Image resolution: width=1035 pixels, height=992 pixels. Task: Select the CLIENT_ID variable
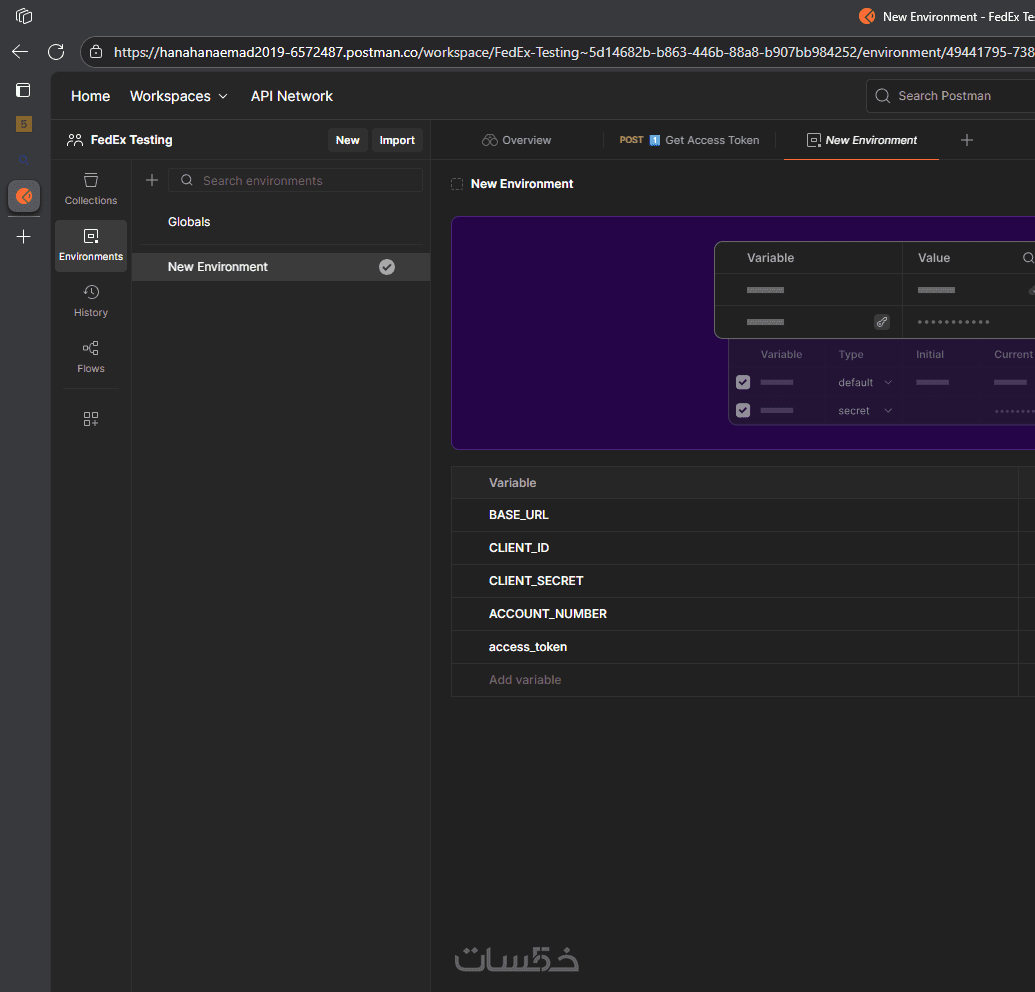click(x=519, y=548)
